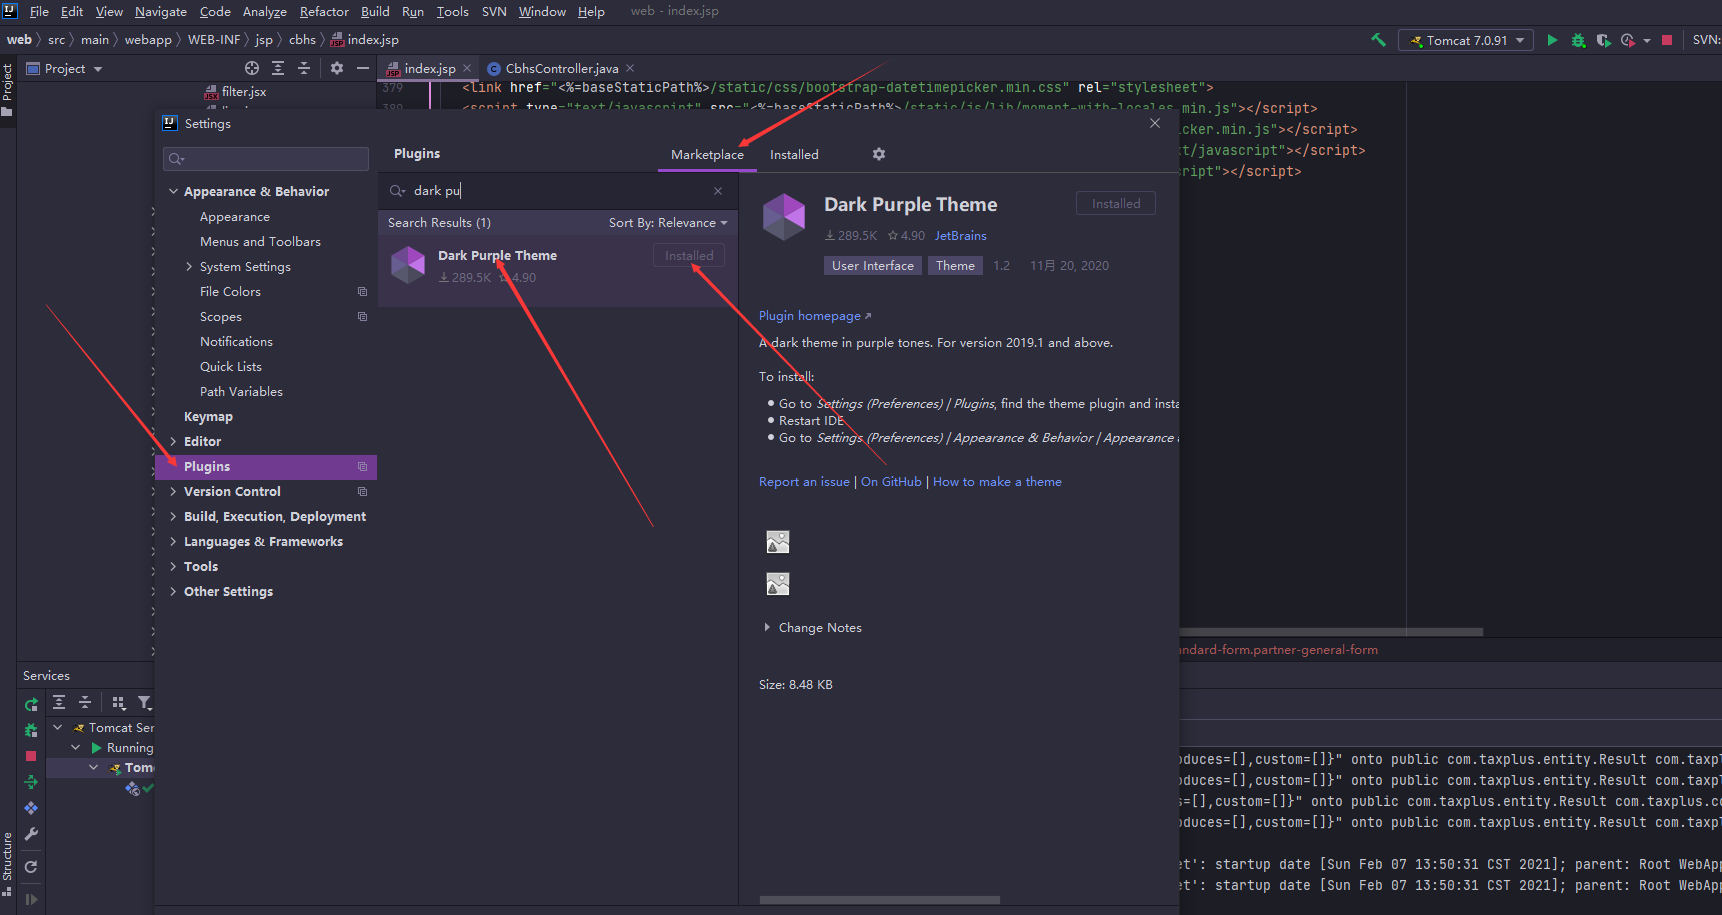
Task: Collapse Appearance & Behavior section
Action: click(174, 191)
